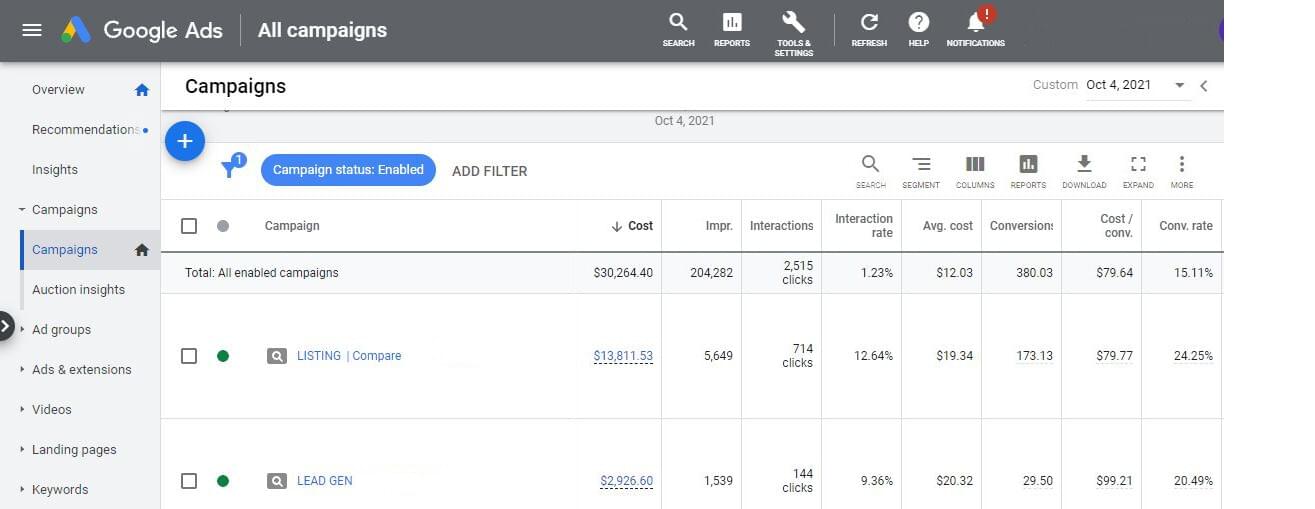1315x509 pixels.
Task: Expand the Ad groups sidebar section
Action: point(23,329)
